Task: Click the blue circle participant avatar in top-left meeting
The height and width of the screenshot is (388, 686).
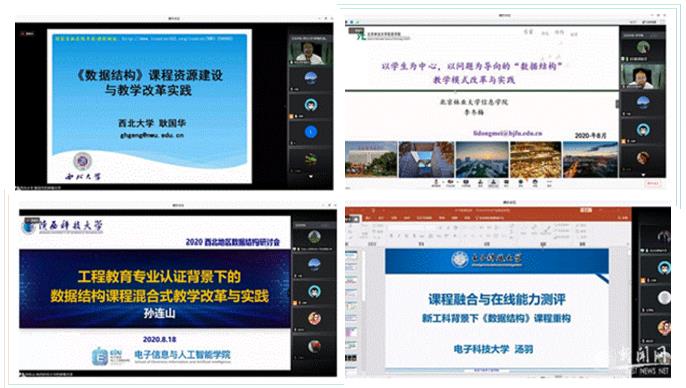Action: [x=311, y=132]
